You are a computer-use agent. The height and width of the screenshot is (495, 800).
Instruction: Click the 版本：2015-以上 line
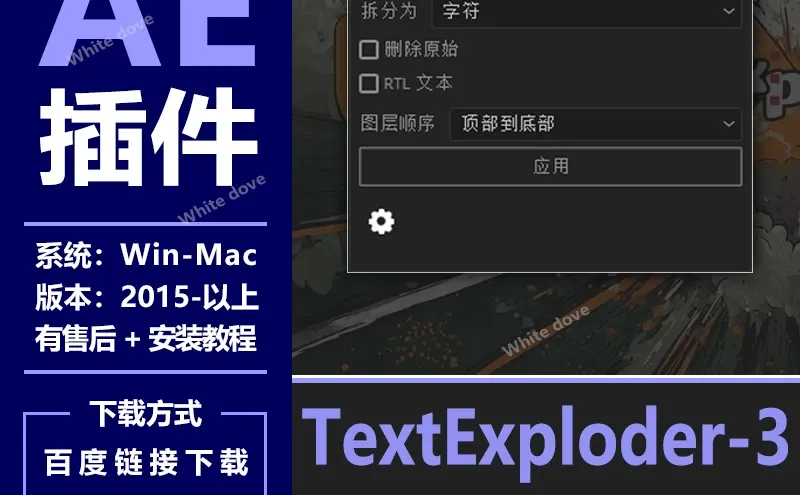coord(147,297)
